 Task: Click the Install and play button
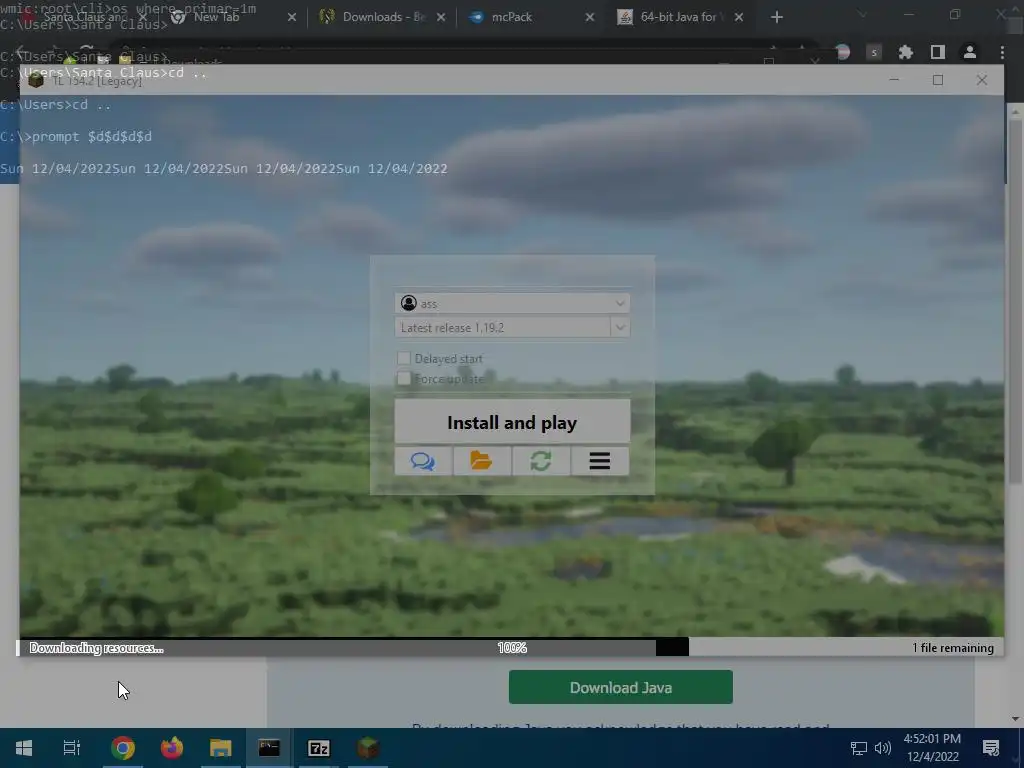(512, 422)
